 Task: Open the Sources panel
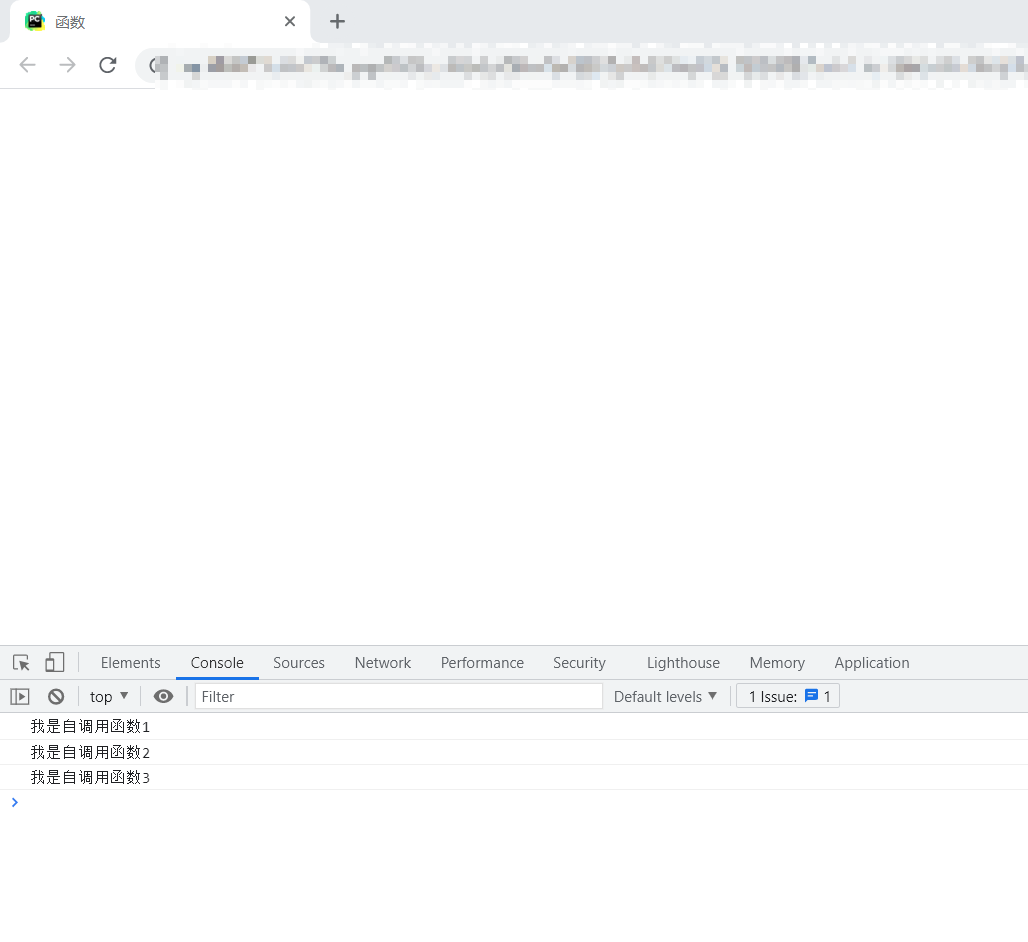tap(299, 663)
